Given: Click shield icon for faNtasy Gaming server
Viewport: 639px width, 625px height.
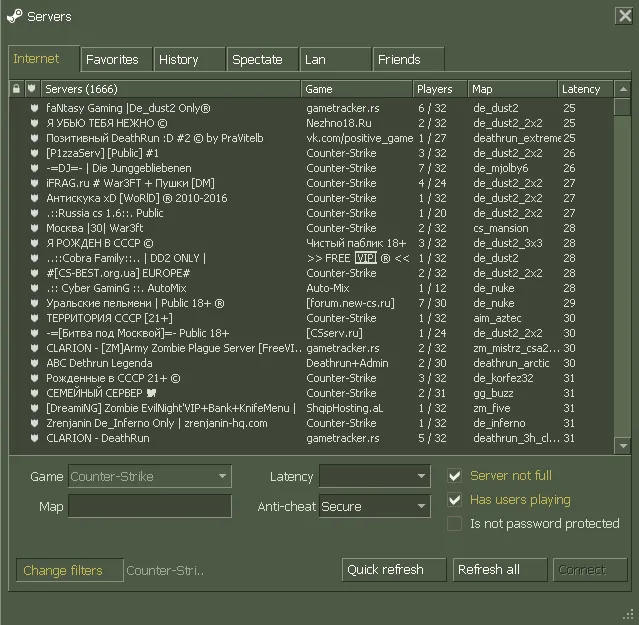Looking at the screenshot, I should (34, 108).
